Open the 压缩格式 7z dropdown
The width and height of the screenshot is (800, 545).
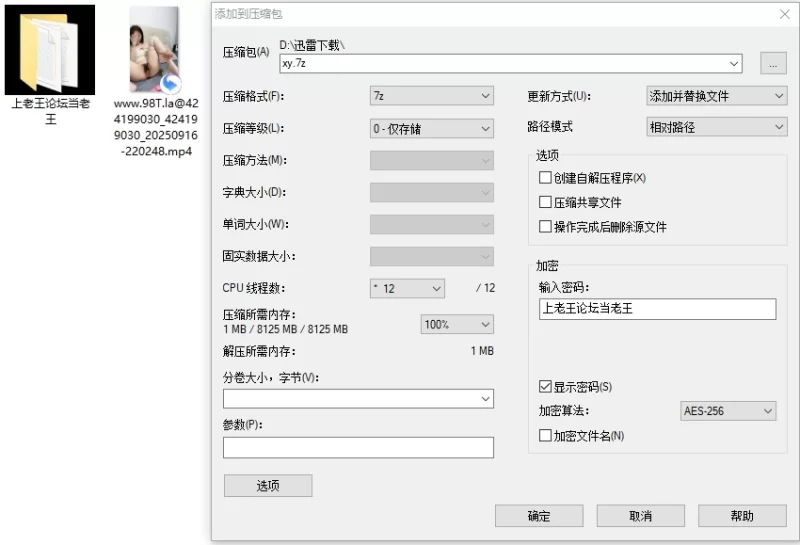click(431, 96)
